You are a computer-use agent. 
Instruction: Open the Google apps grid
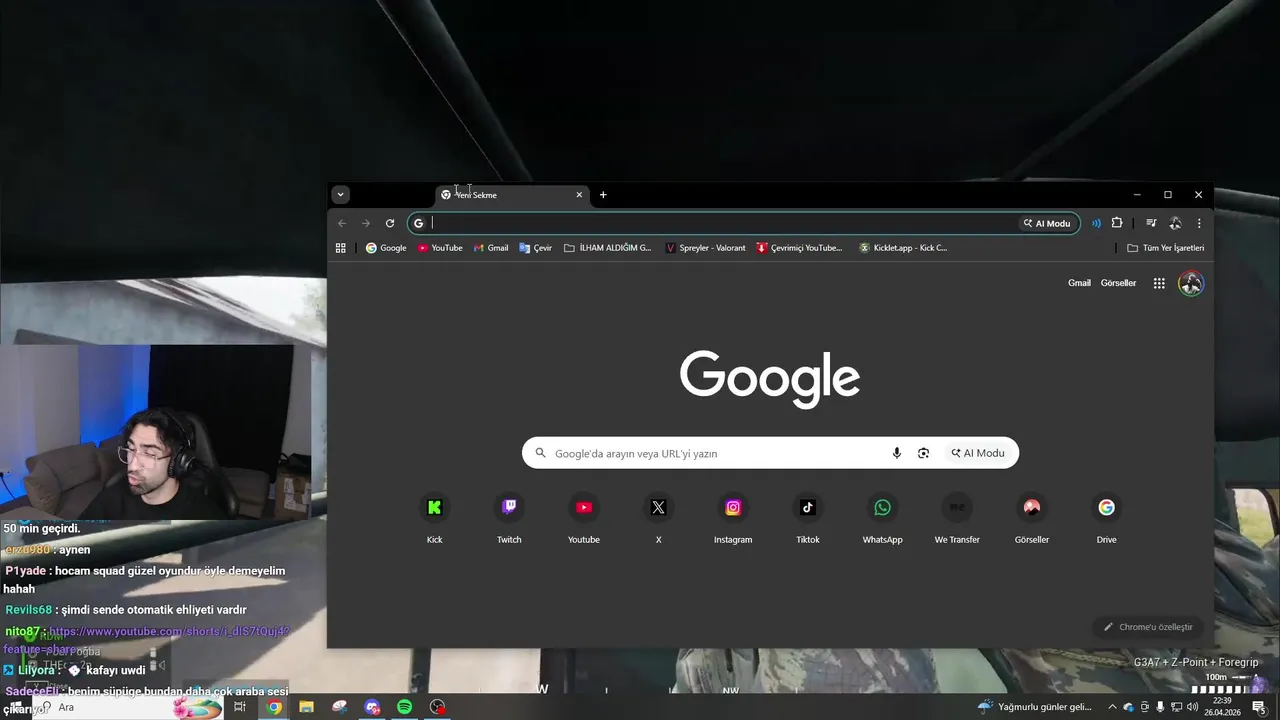pyautogui.click(x=1159, y=283)
